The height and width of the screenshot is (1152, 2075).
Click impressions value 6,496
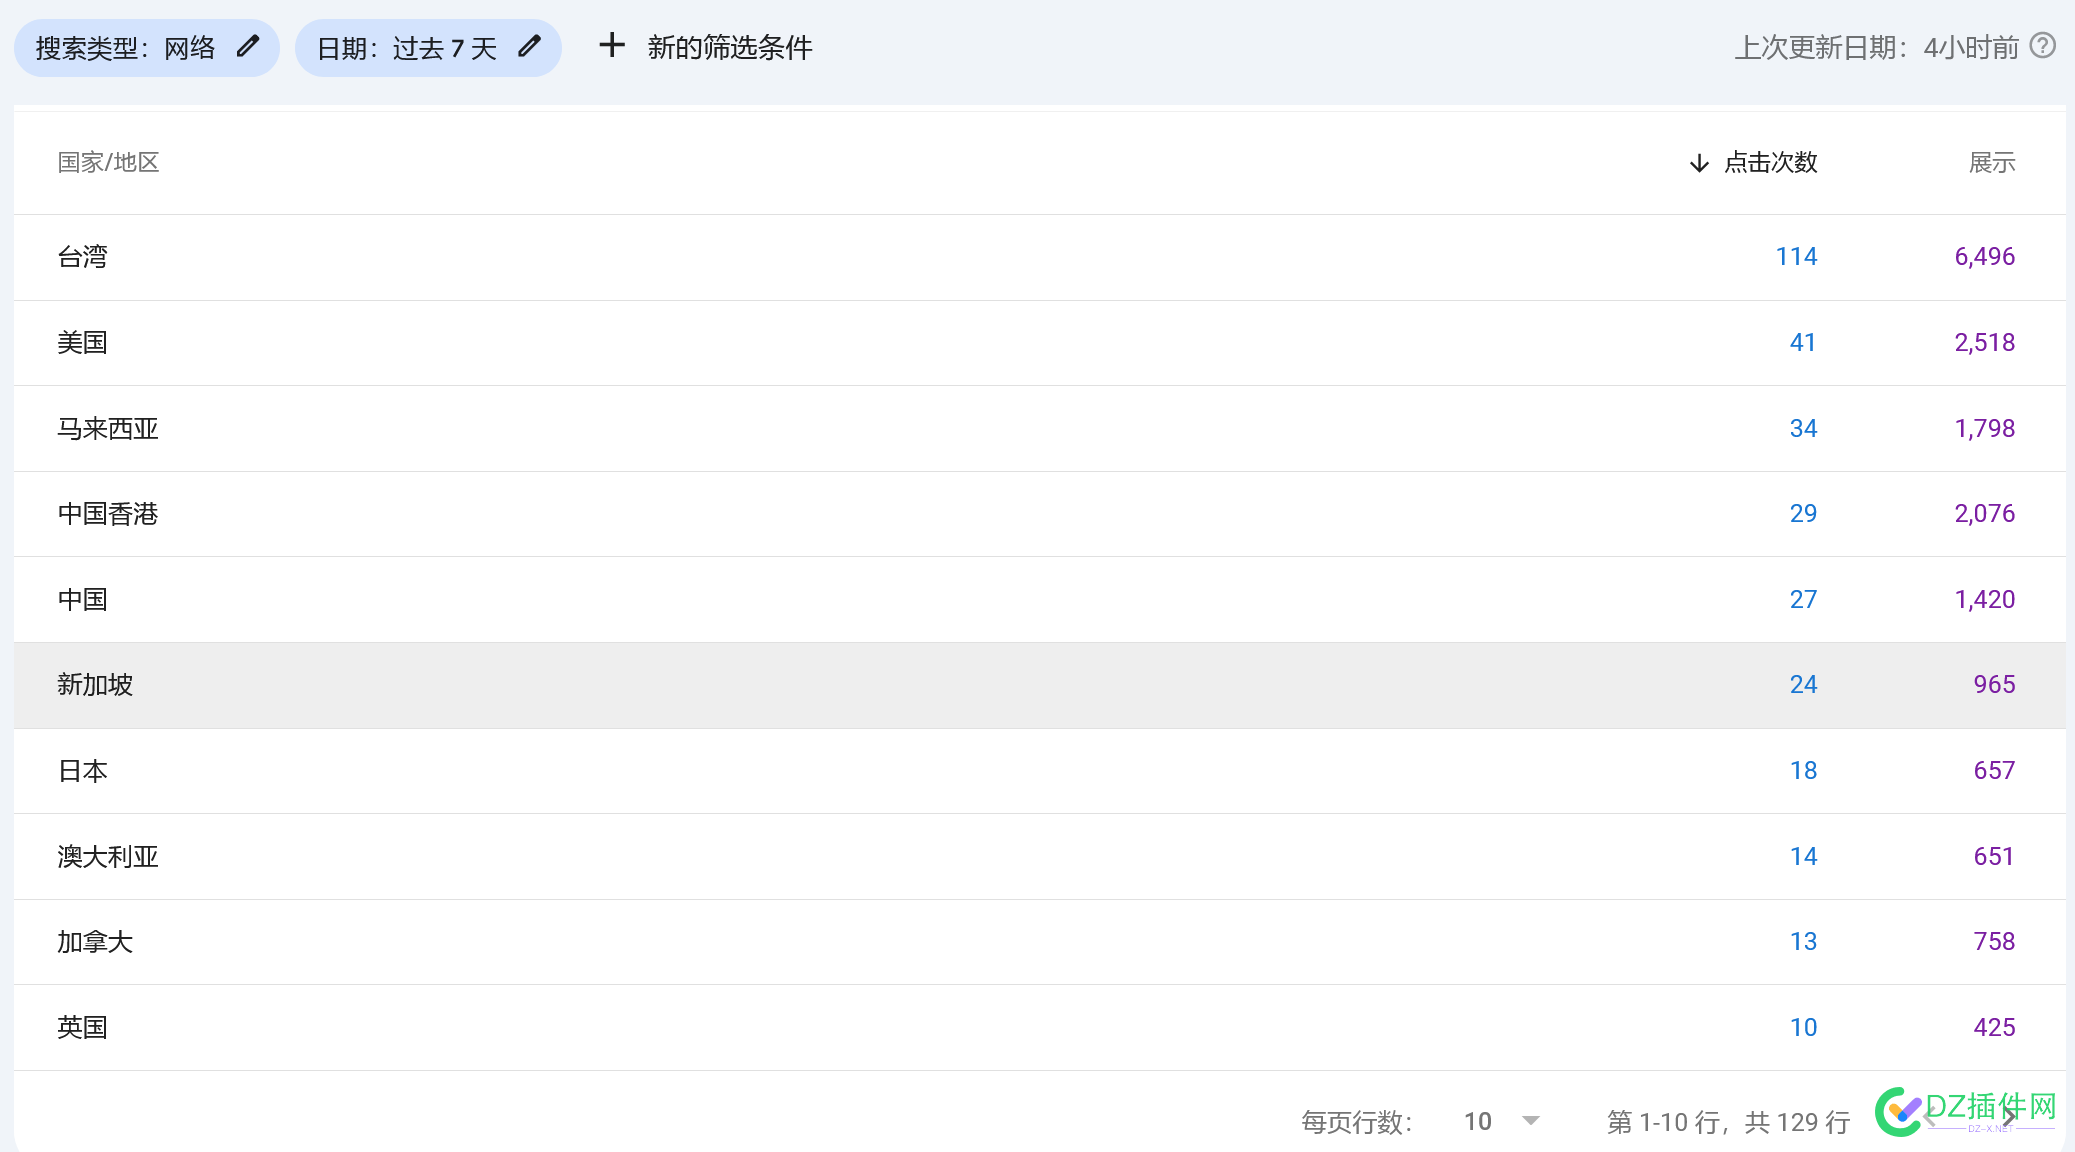point(1985,257)
